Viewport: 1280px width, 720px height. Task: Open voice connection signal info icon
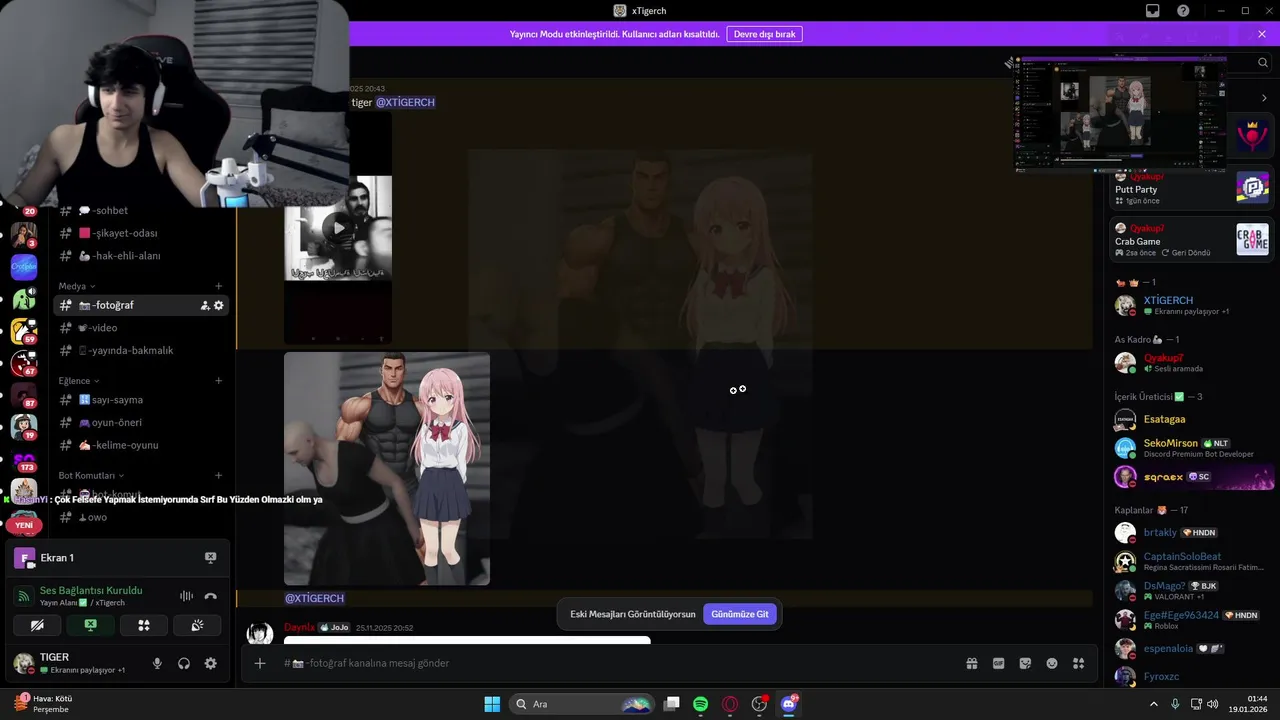[x=24, y=596]
